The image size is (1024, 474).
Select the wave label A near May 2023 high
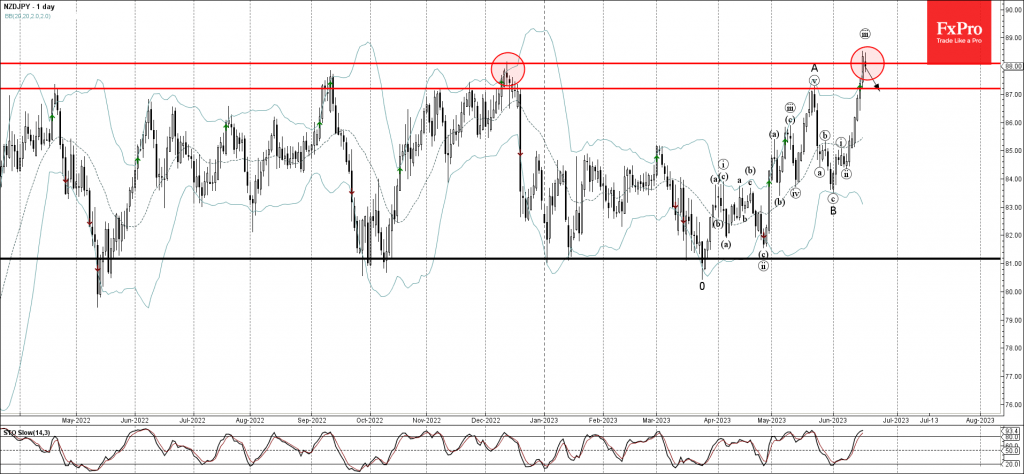(x=815, y=68)
